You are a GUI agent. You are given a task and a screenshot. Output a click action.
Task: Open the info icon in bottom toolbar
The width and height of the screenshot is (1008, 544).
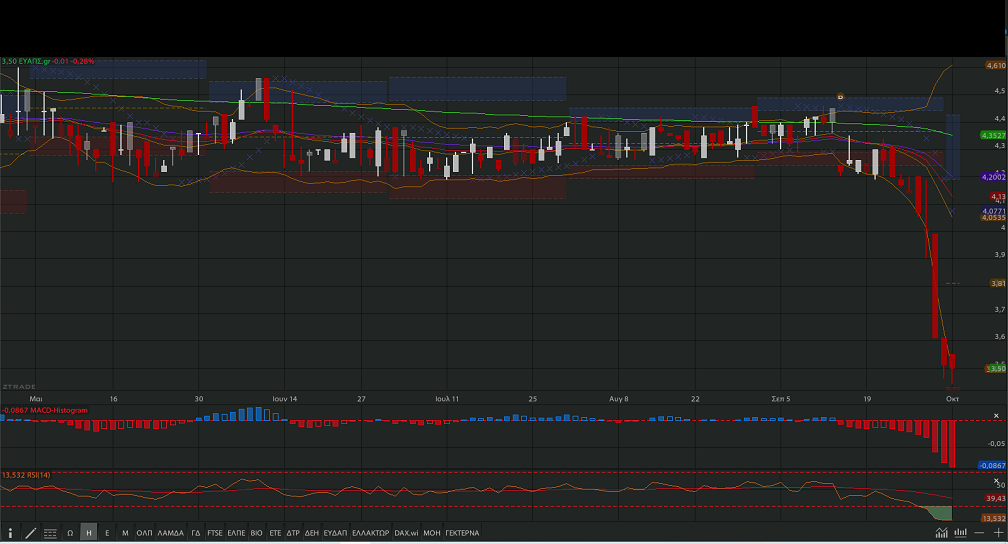coord(10,533)
